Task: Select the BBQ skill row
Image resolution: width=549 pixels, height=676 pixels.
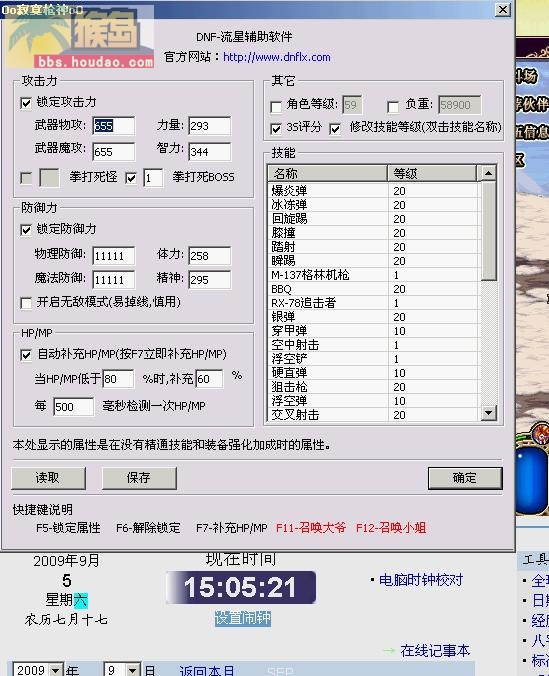Action: pos(373,289)
